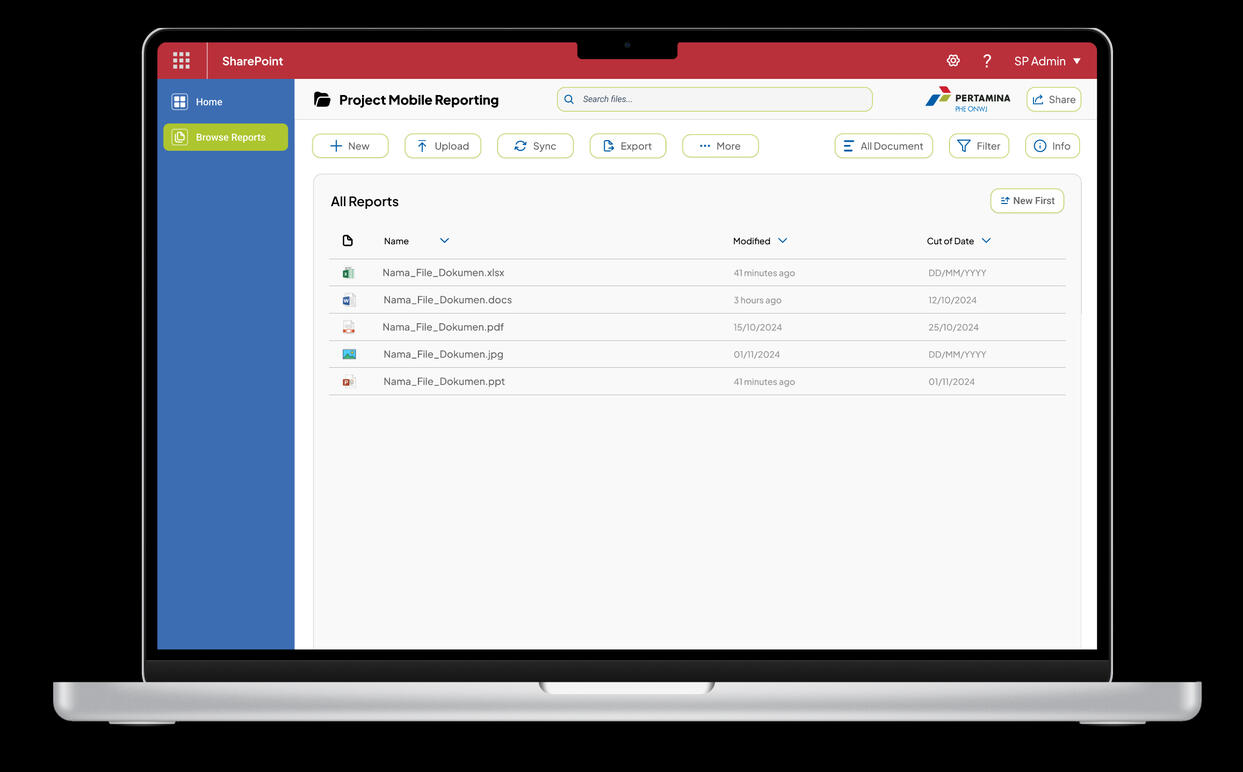
Task: Open the All Document view selector
Action: click(884, 146)
